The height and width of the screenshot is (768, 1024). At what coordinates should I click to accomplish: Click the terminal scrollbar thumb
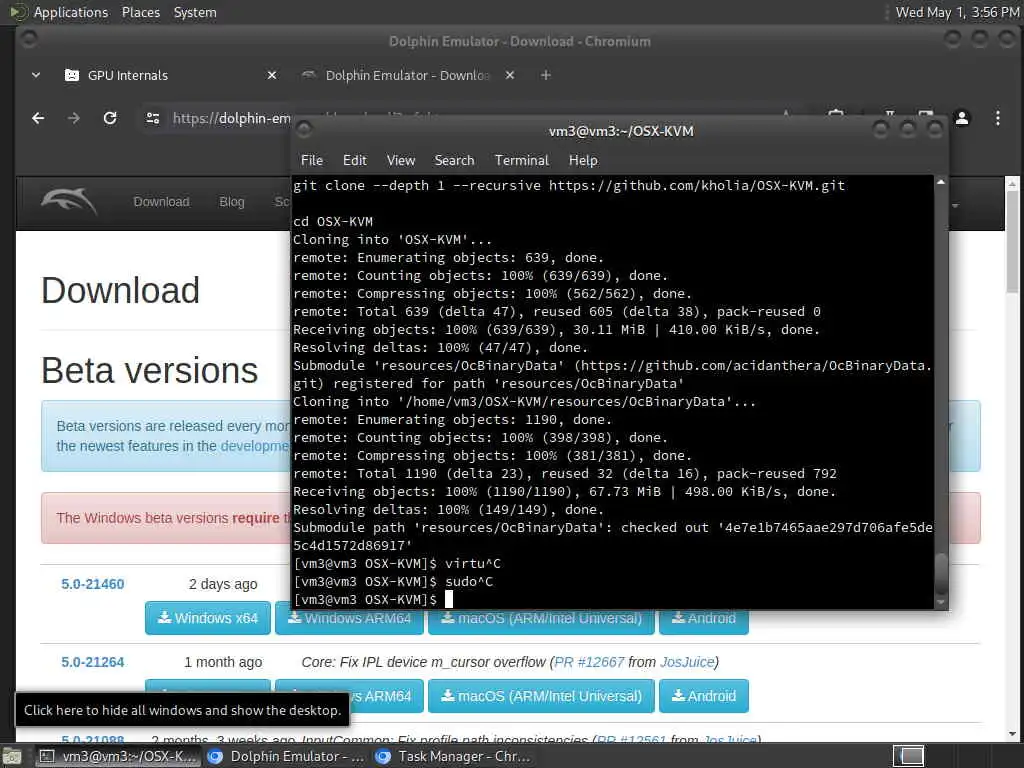(940, 573)
